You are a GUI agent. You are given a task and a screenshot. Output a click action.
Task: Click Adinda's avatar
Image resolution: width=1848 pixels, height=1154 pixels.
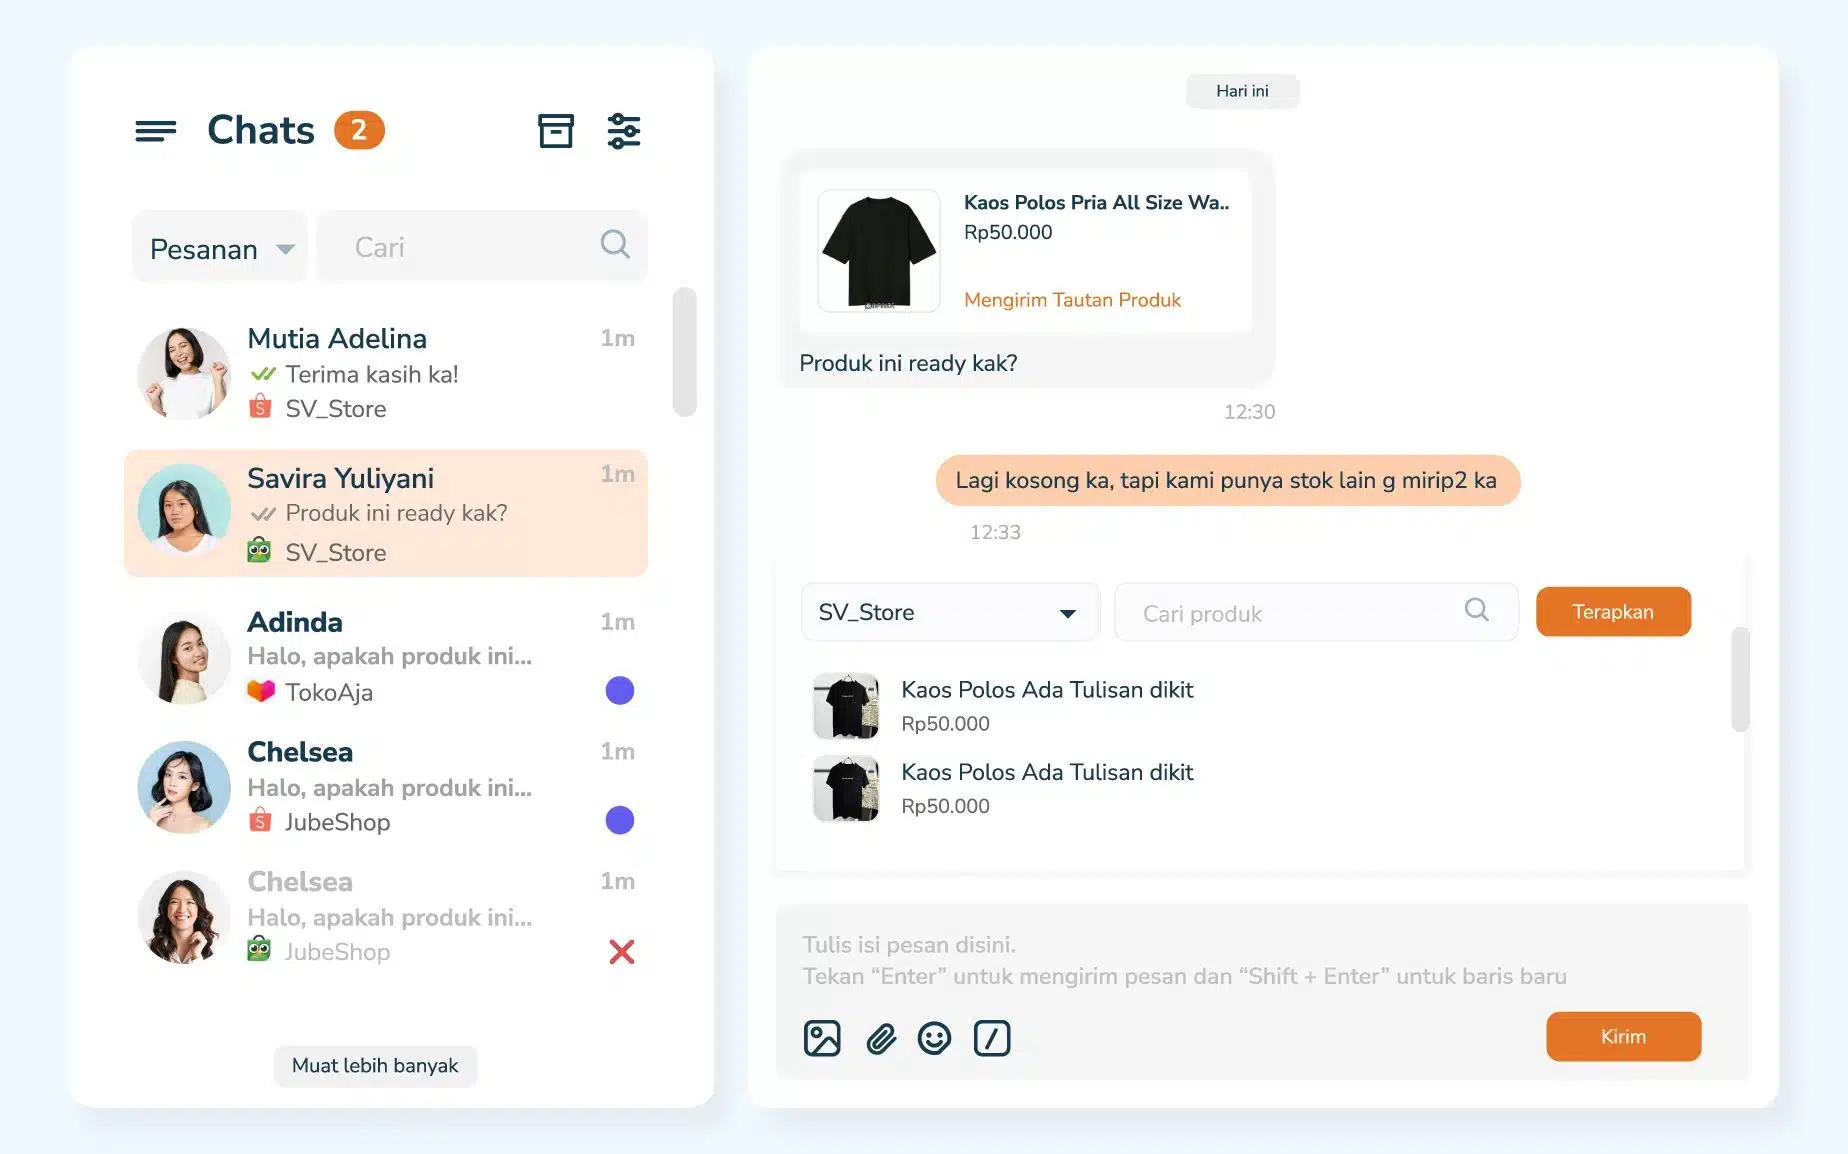click(x=184, y=658)
